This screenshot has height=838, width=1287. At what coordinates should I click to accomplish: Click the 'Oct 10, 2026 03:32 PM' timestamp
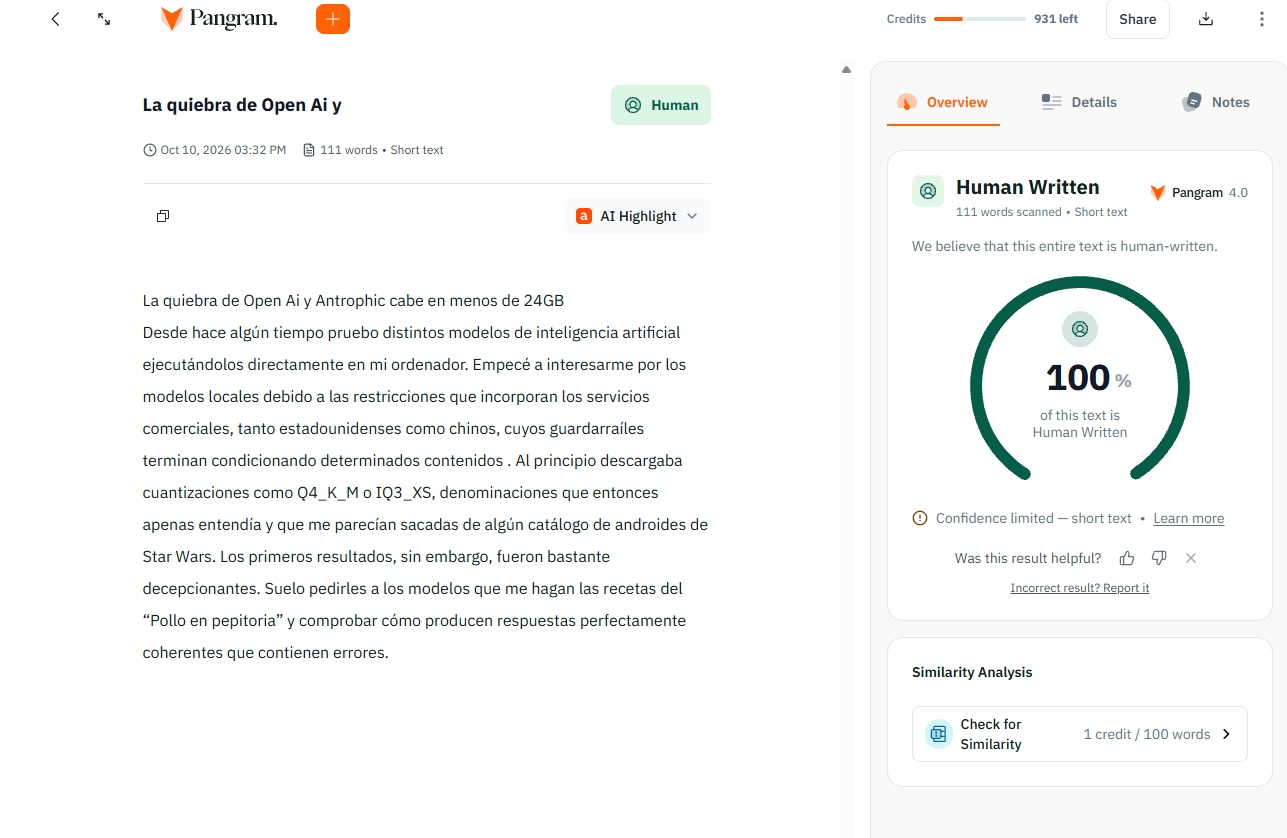coord(223,150)
